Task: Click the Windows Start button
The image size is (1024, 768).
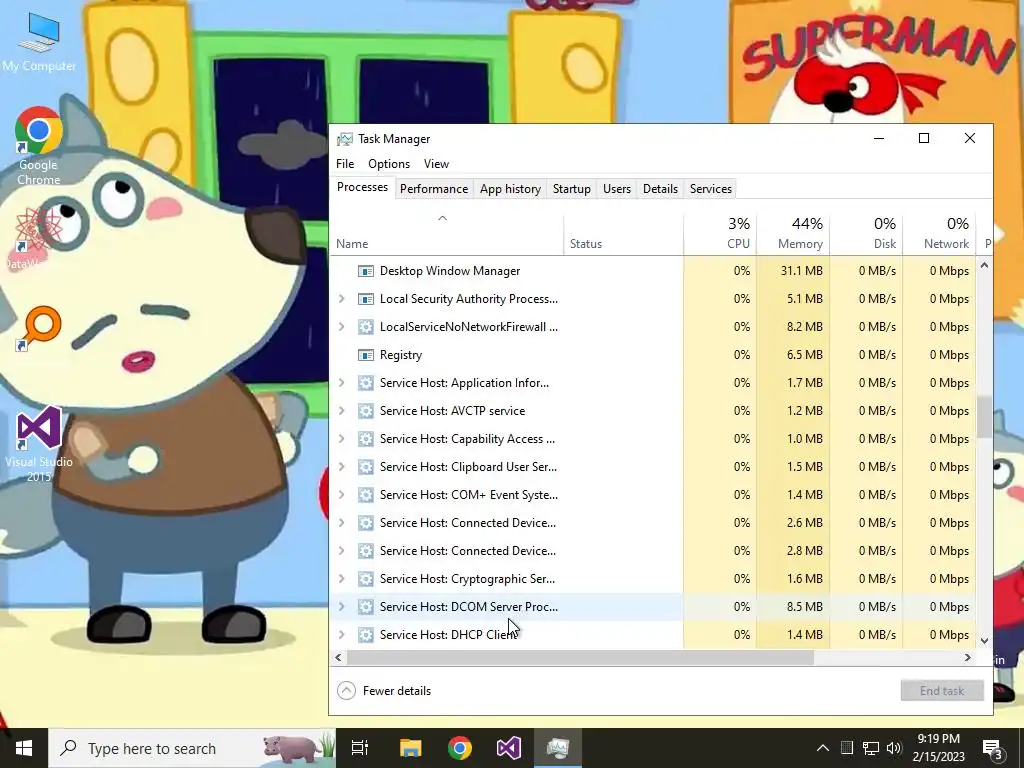Action: pos(24,748)
